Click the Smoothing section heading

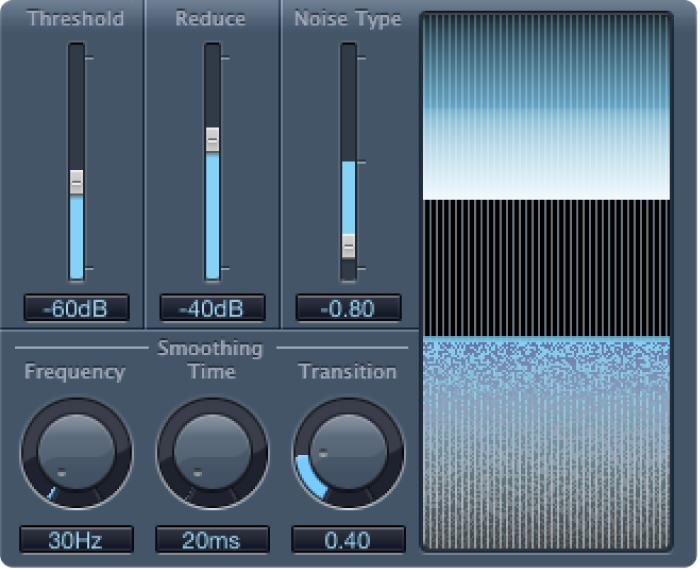210,349
